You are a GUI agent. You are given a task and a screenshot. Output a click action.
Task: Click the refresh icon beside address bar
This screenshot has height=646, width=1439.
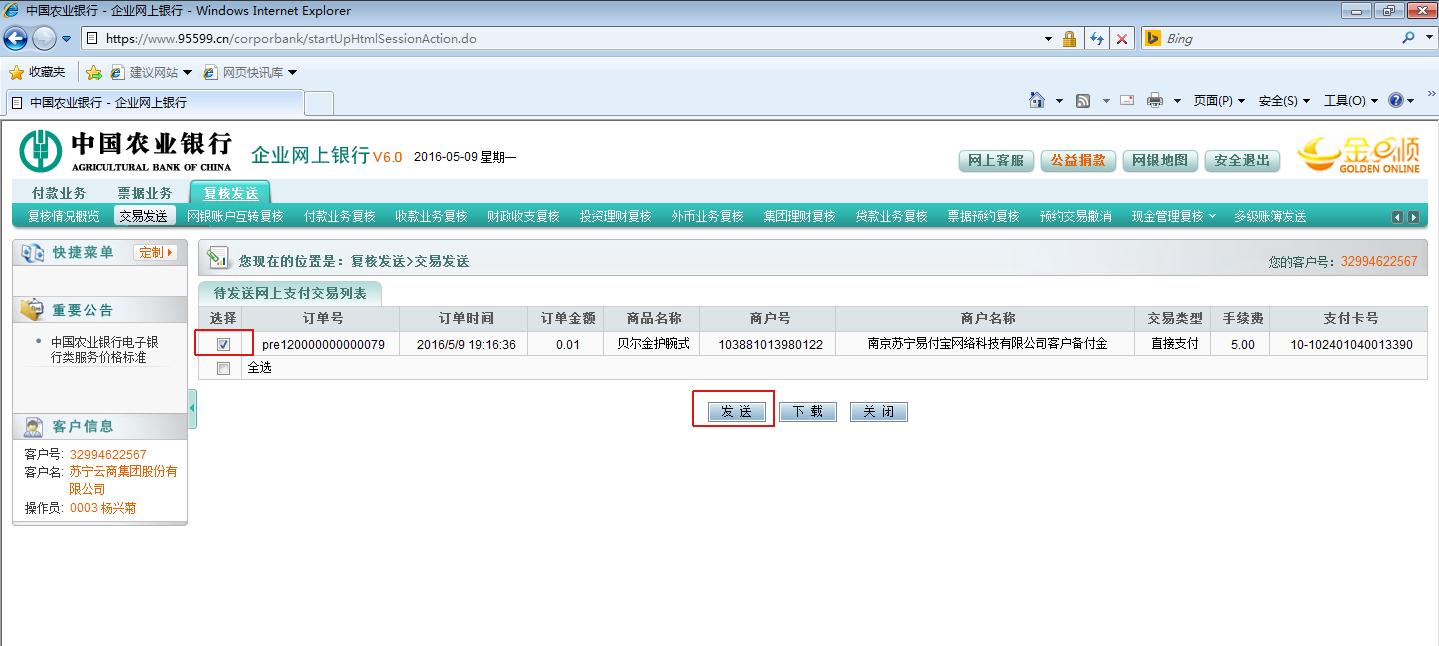(1097, 39)
